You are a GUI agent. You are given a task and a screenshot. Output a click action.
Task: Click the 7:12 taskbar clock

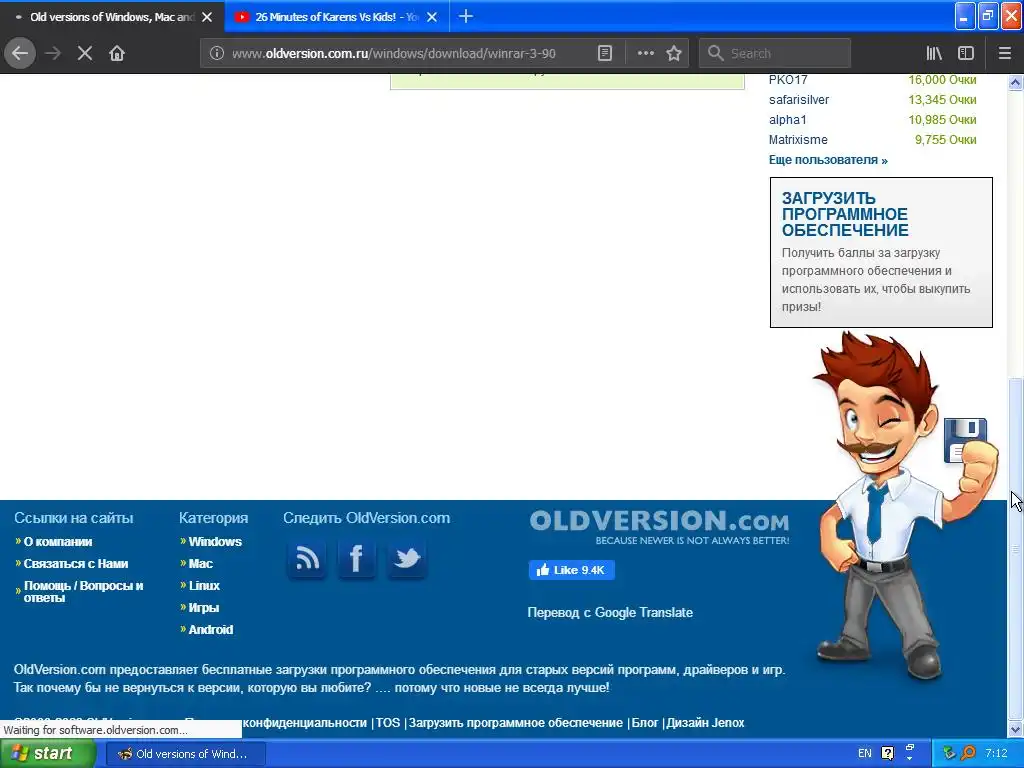996,754
